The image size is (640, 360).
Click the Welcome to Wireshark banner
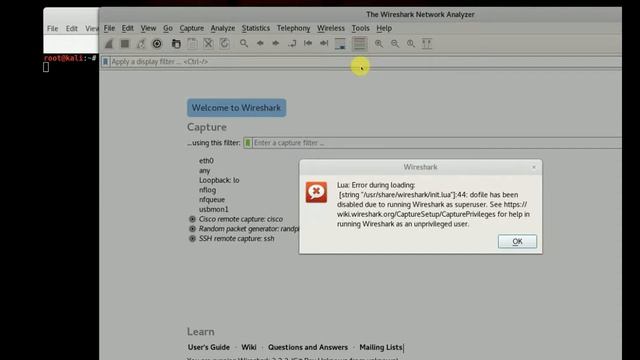coord(236,108)
